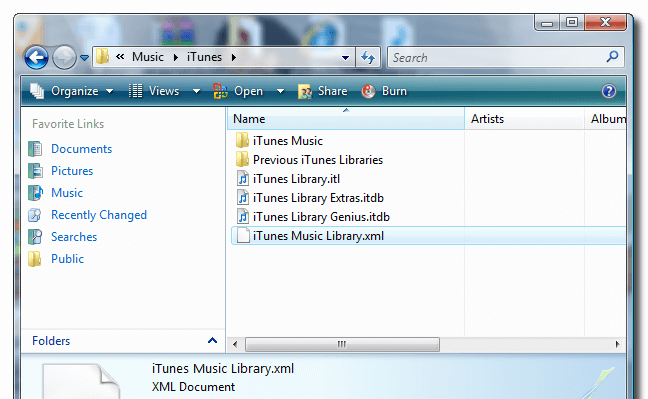The image size is (648, 399).
Task: Click the Music sidebar icon
Action: pyautogui.click(x=36, y=193)
